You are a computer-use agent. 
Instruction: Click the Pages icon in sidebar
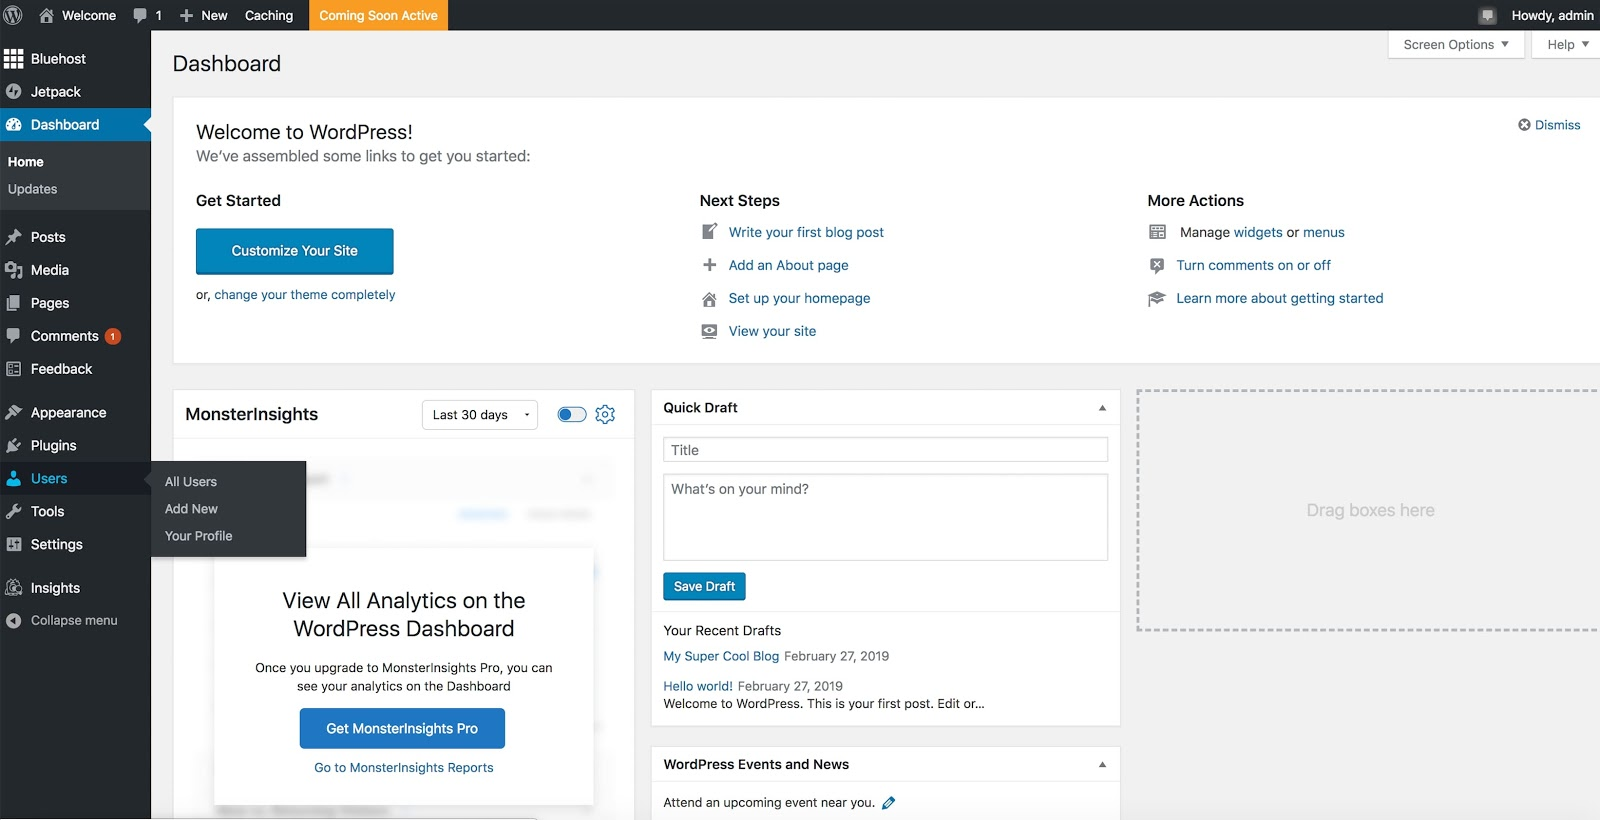[13, 303]
